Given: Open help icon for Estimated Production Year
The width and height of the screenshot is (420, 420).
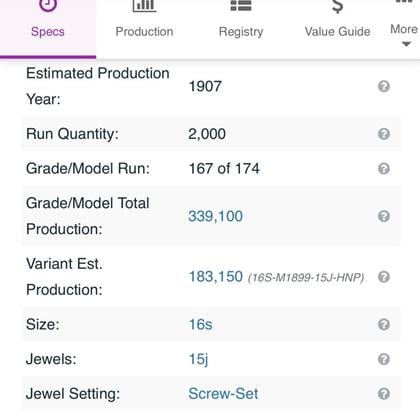Looking at the screenshot, I should point(384,87).
